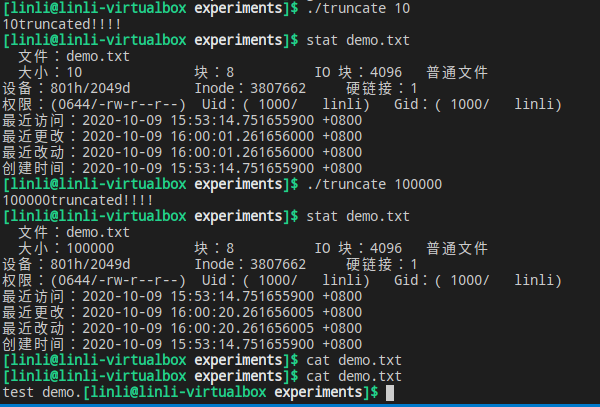The height and width of the screenshot is (407, 600).
Task: Place cursor at the blinking terminal cursor block
Action: [390, 393]
